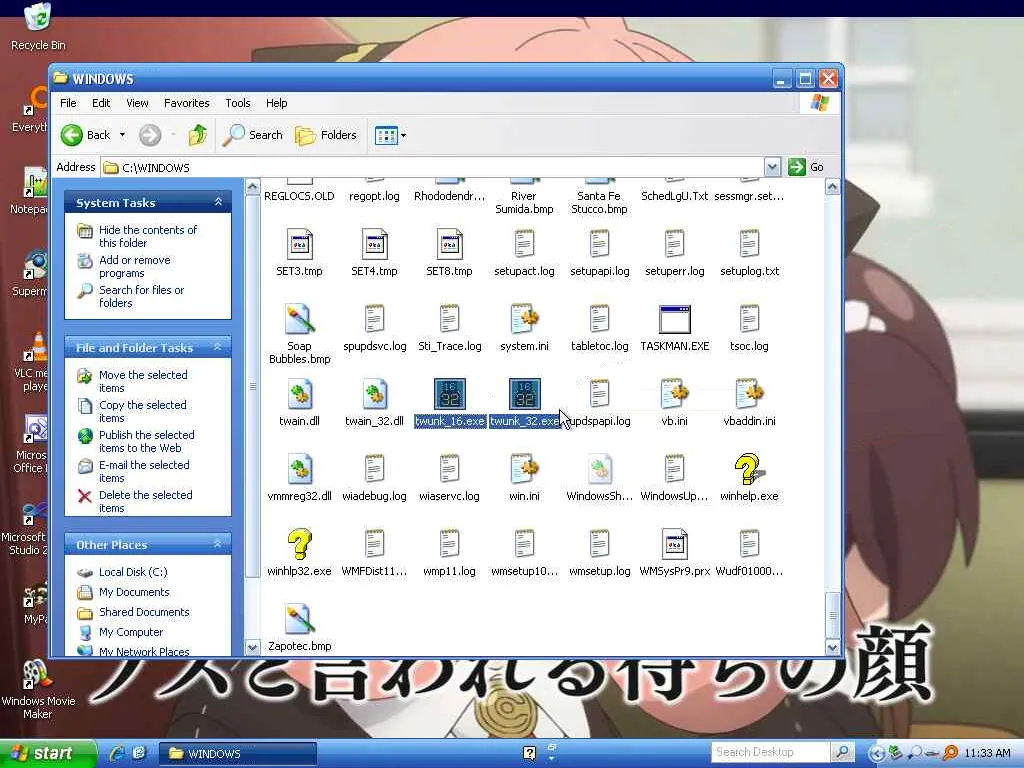
Task: Select the twain.dll file icon
Action: (299, 394)
